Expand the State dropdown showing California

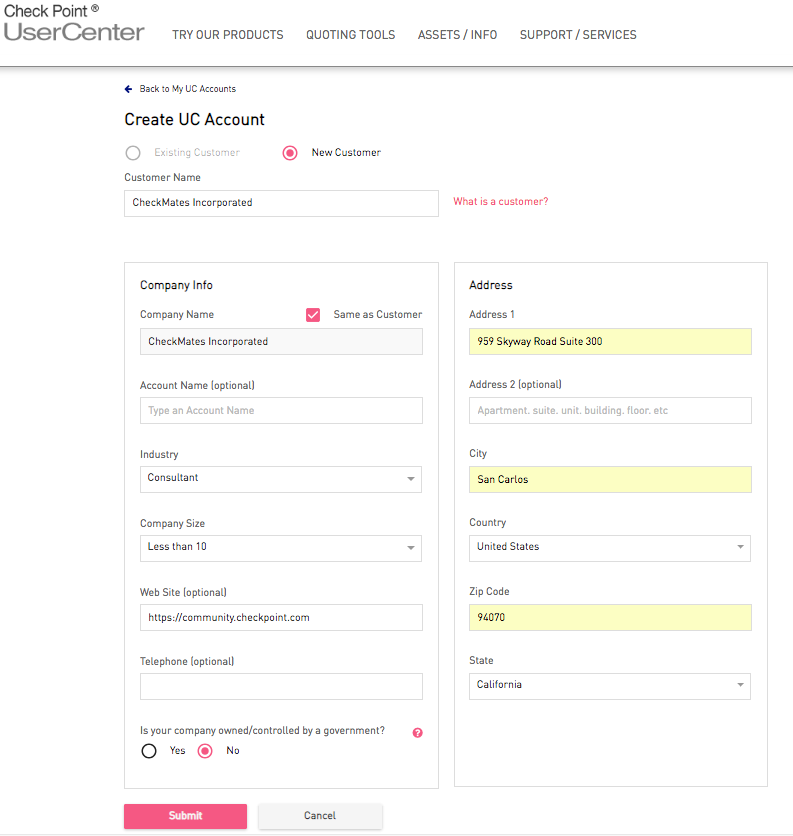(x=610, y=686)
